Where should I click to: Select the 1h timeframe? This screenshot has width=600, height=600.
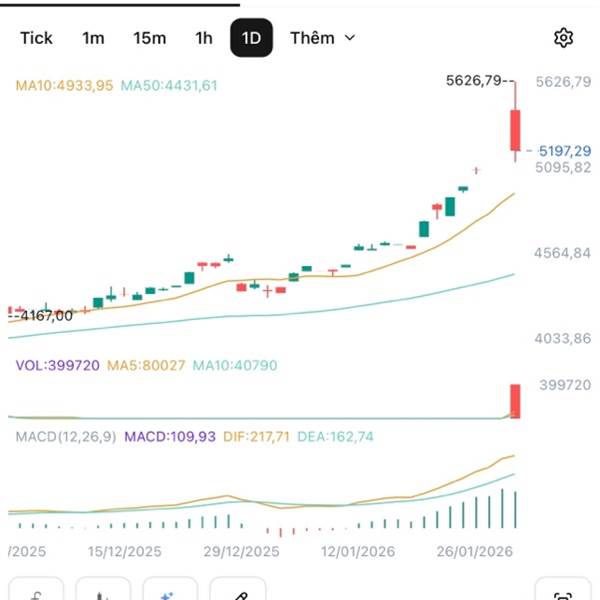click(x=204, y=38)
